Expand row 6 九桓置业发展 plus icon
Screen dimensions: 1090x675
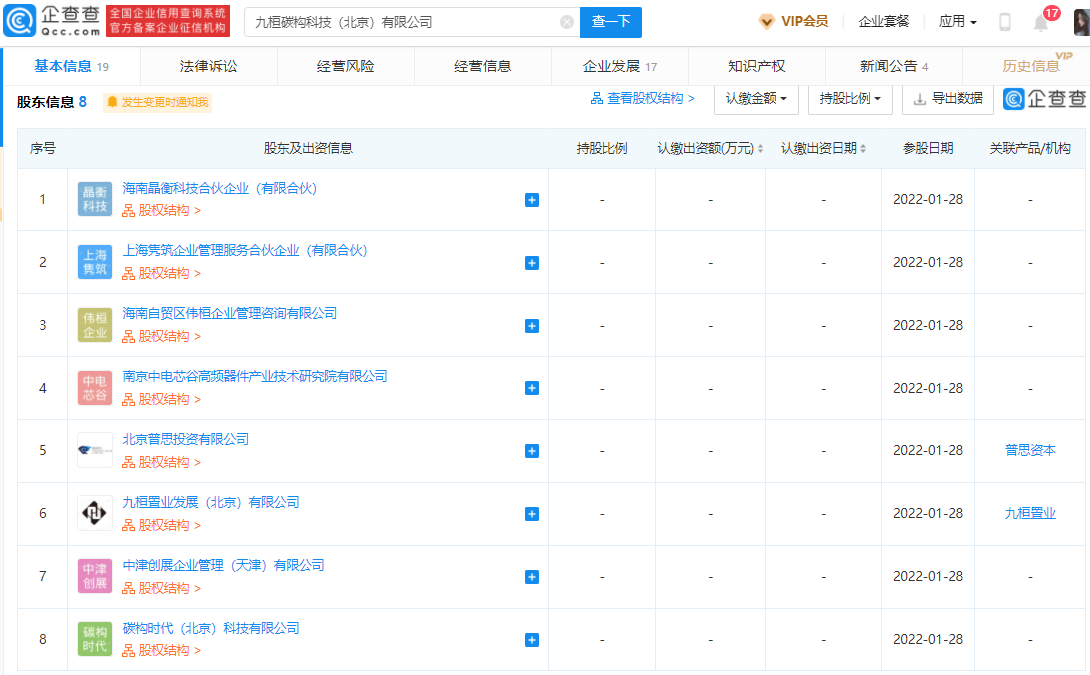tap(532, 514)
